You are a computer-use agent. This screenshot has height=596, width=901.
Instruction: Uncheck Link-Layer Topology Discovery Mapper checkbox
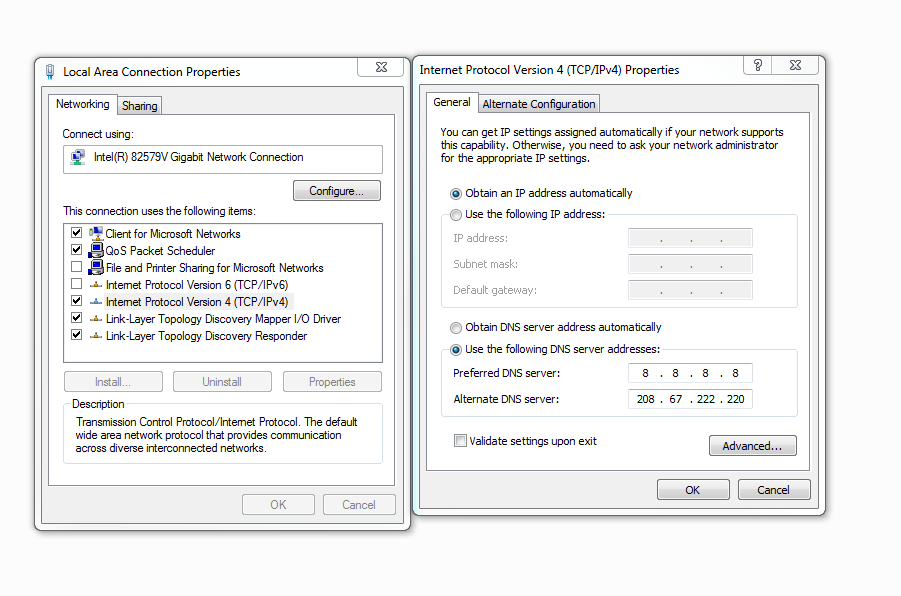tap(76, 317)
